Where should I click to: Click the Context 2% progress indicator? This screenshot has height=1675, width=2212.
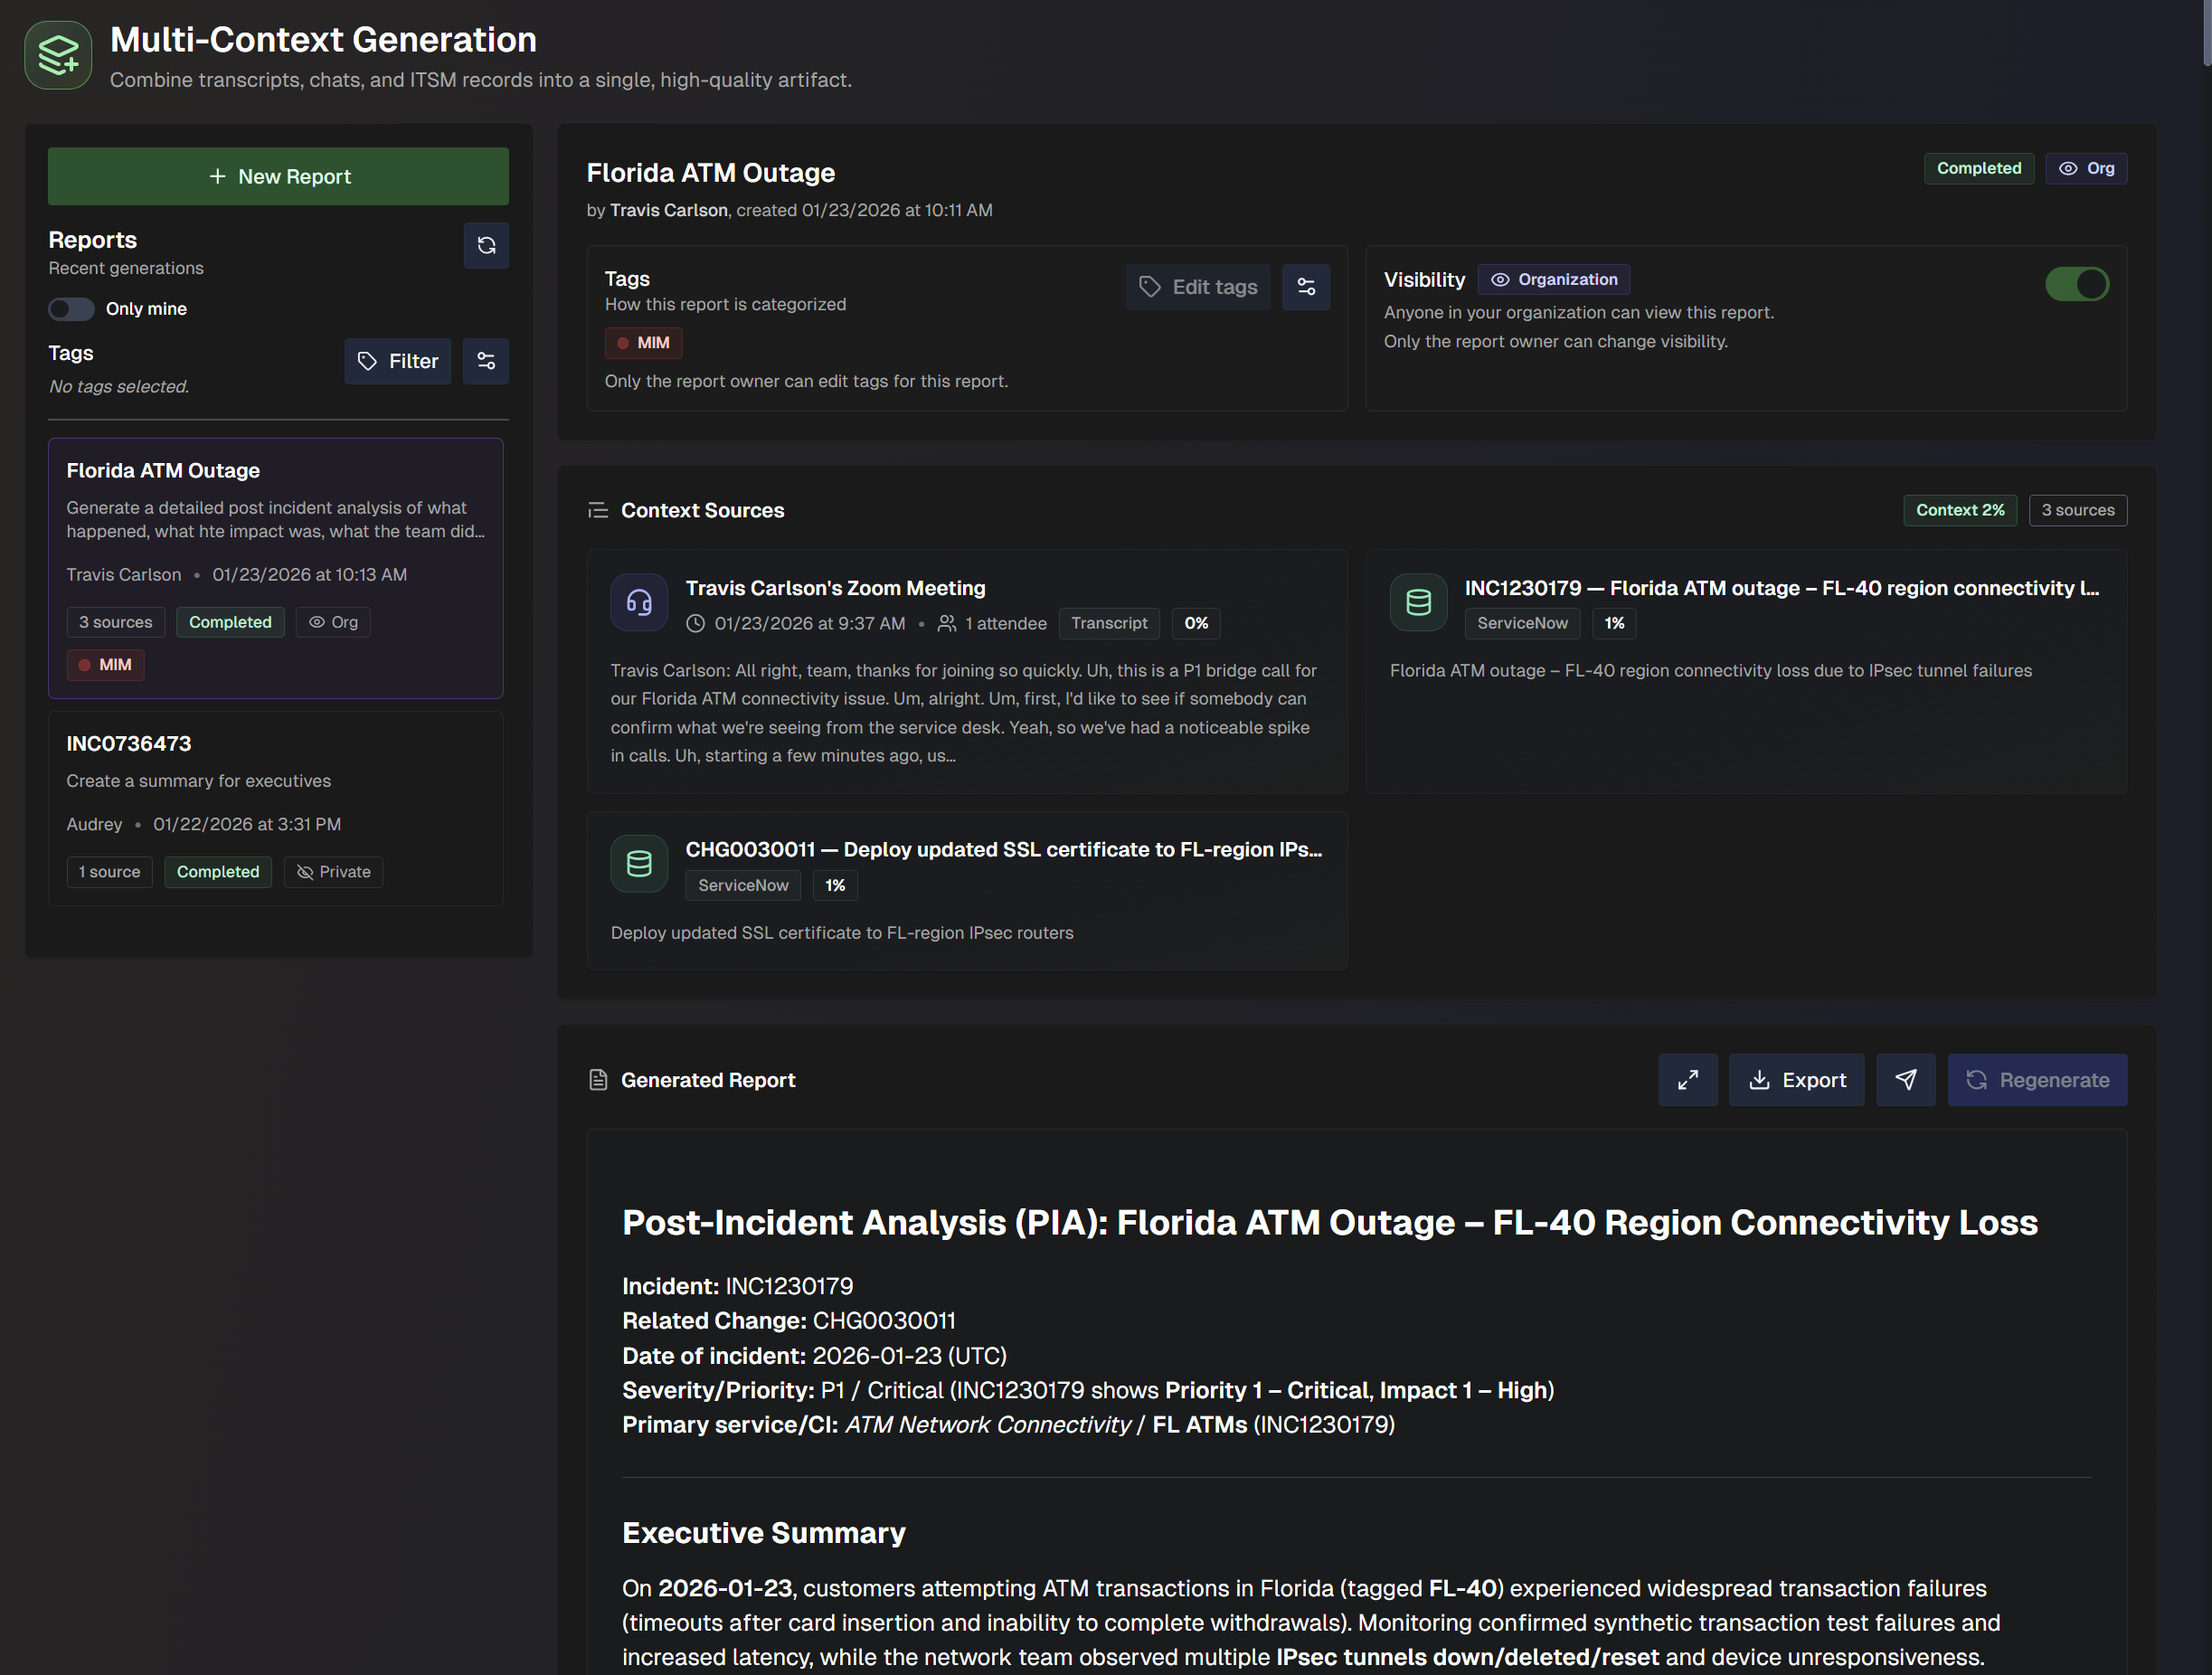tap(1959, 510)
